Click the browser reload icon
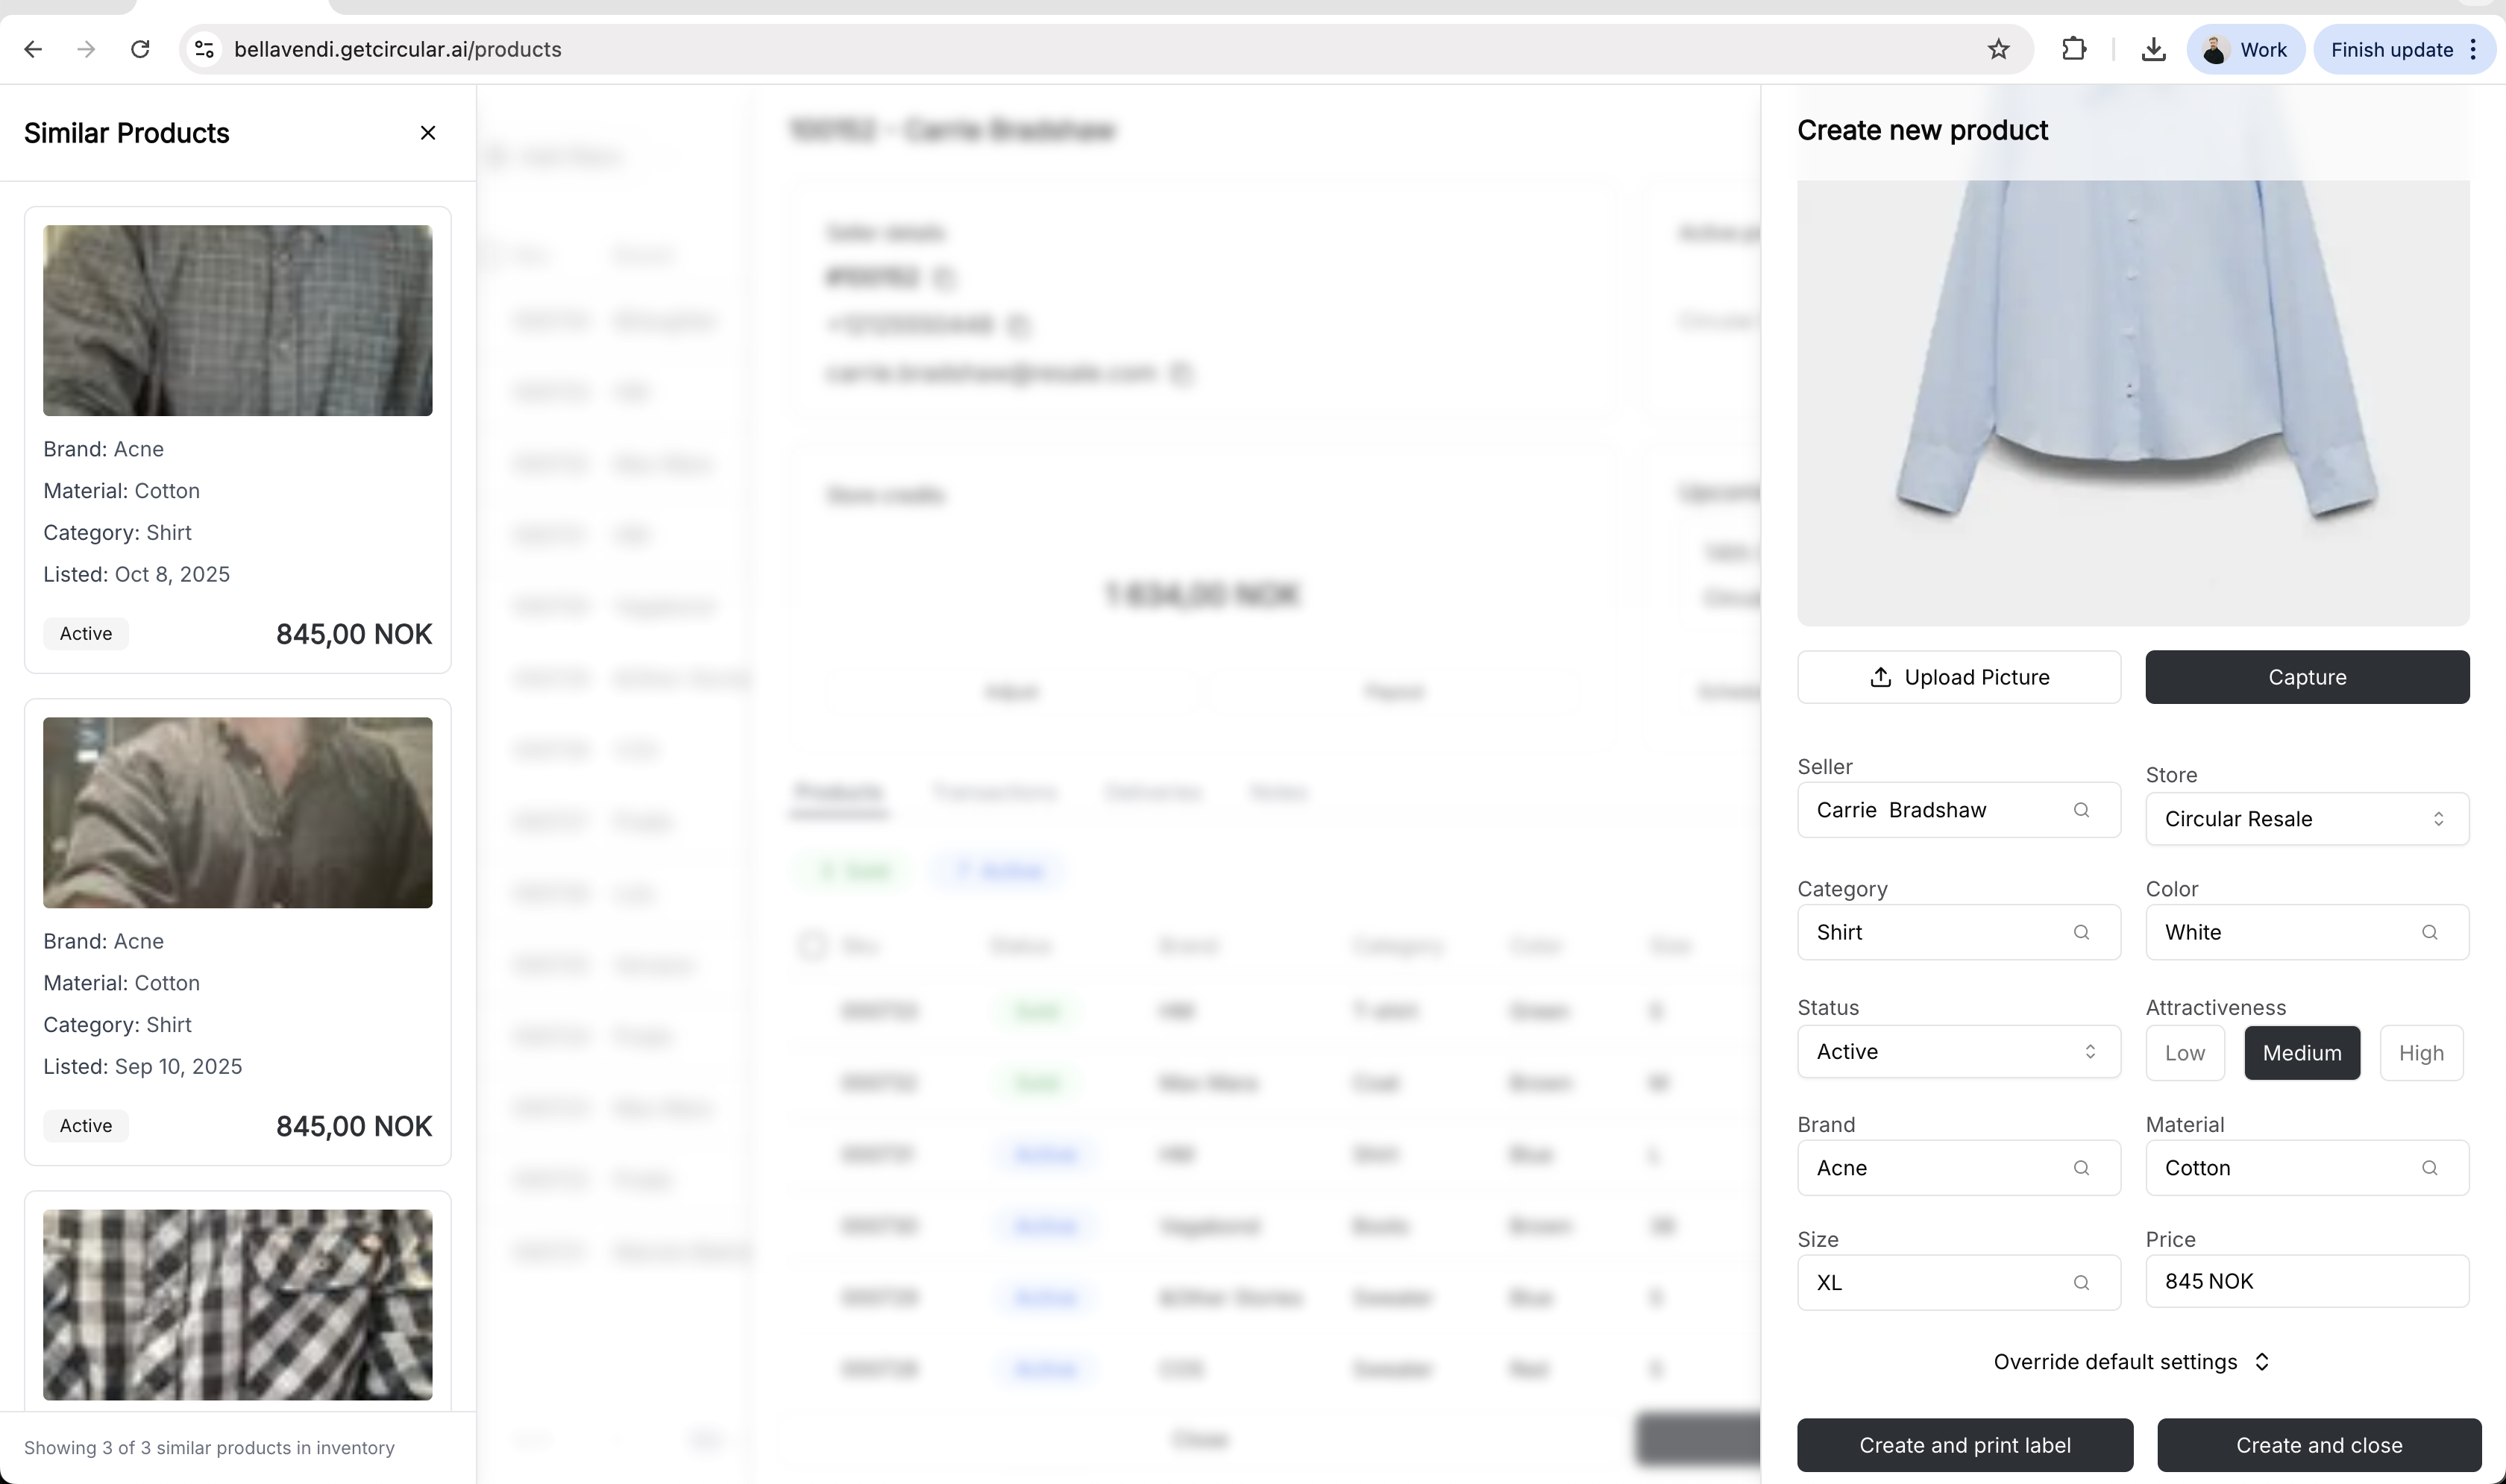This screenshot has height=1484, width=2506. point(140,49)
